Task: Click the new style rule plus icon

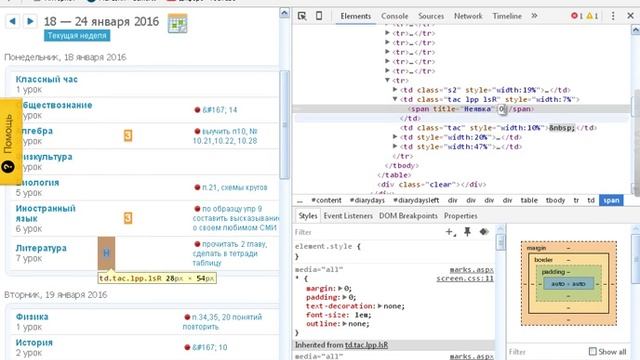Action: 450,232
